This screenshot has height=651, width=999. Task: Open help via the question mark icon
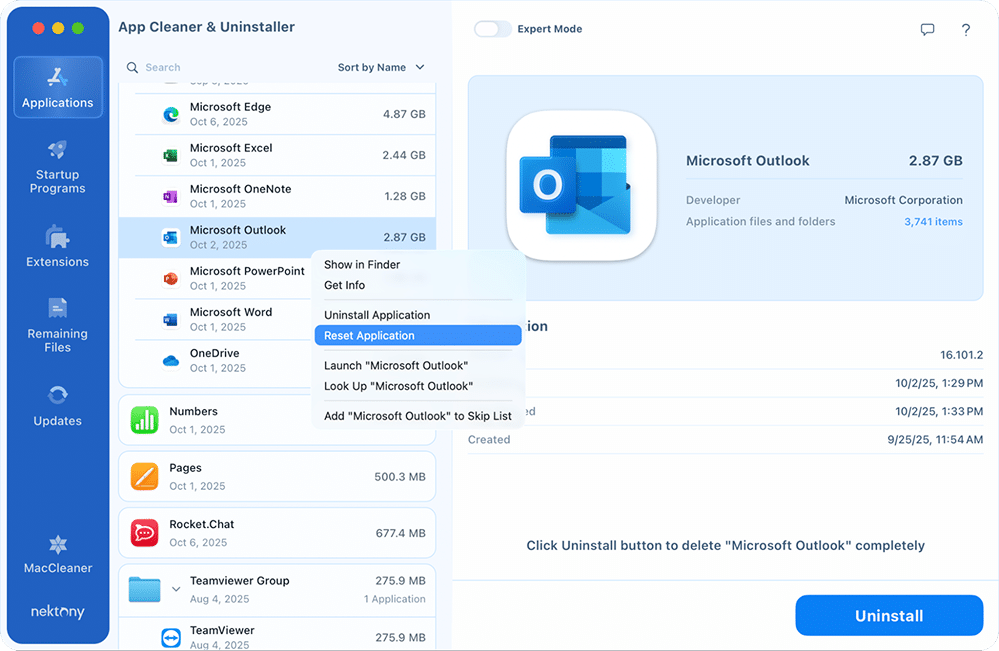tap(965, 30)
